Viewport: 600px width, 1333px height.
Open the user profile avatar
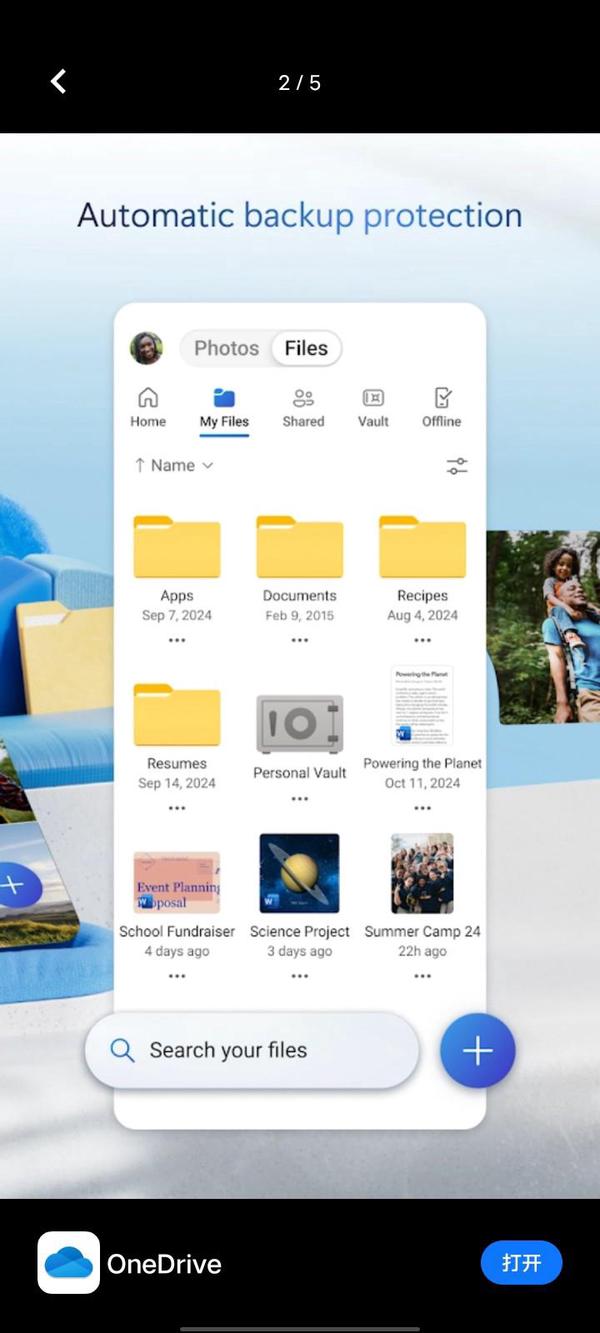coord(147,348)
